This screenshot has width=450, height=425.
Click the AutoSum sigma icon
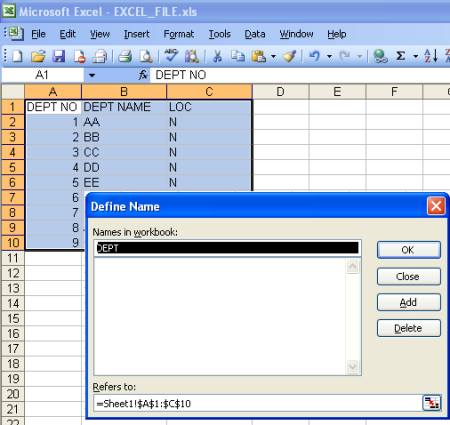[401, 56]
